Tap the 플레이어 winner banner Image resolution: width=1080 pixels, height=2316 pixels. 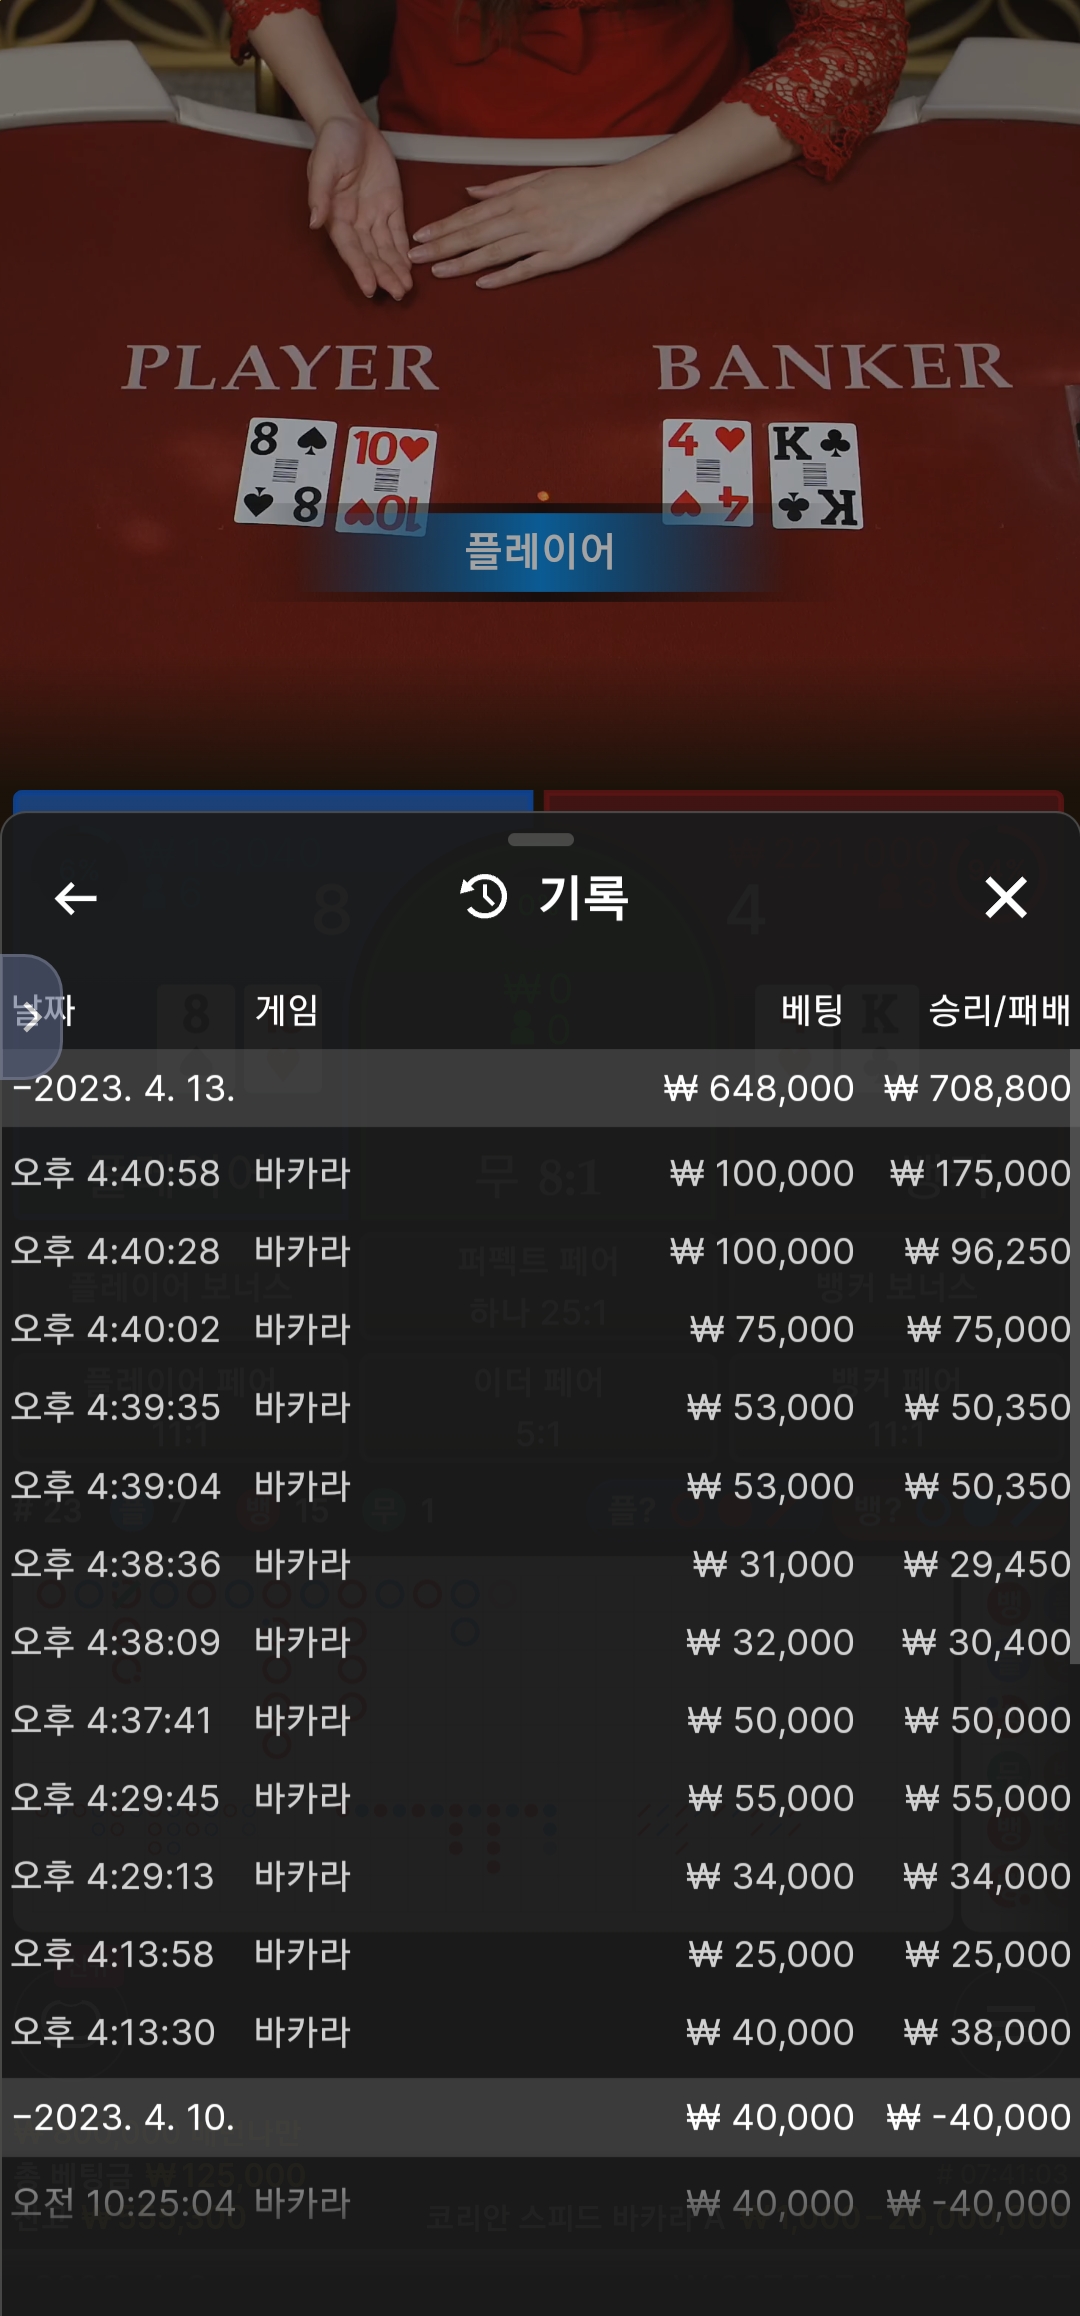(540, 551)
